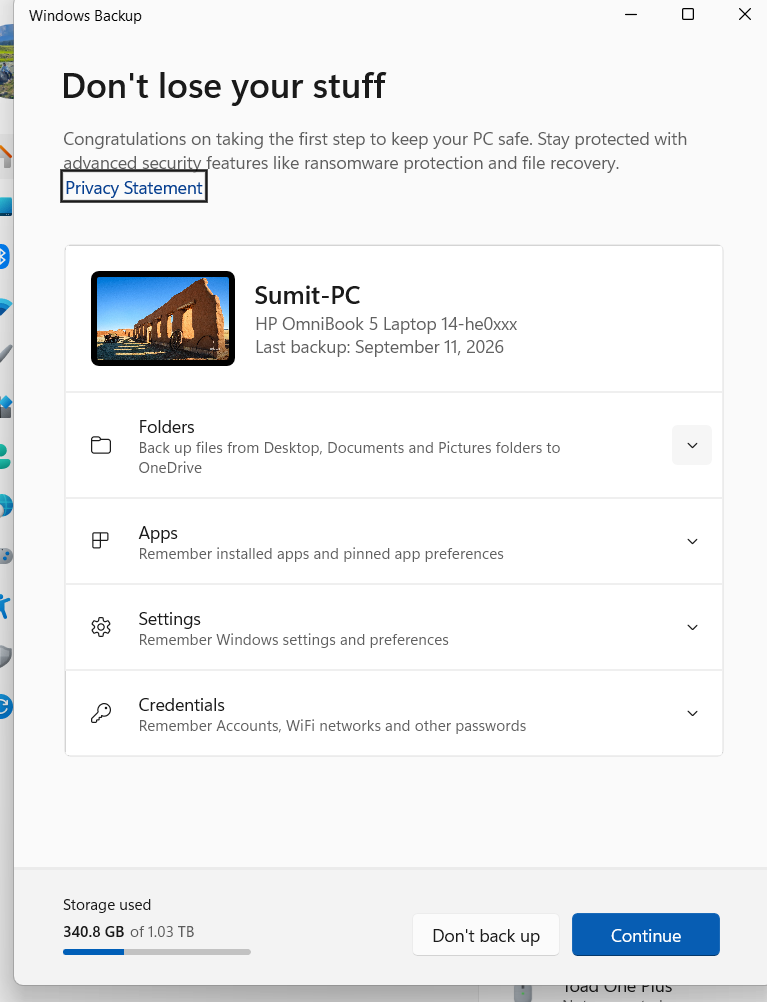Click the HP OmniBook 5 Laptop model text
767x1002 pixels.
point(386,324)
